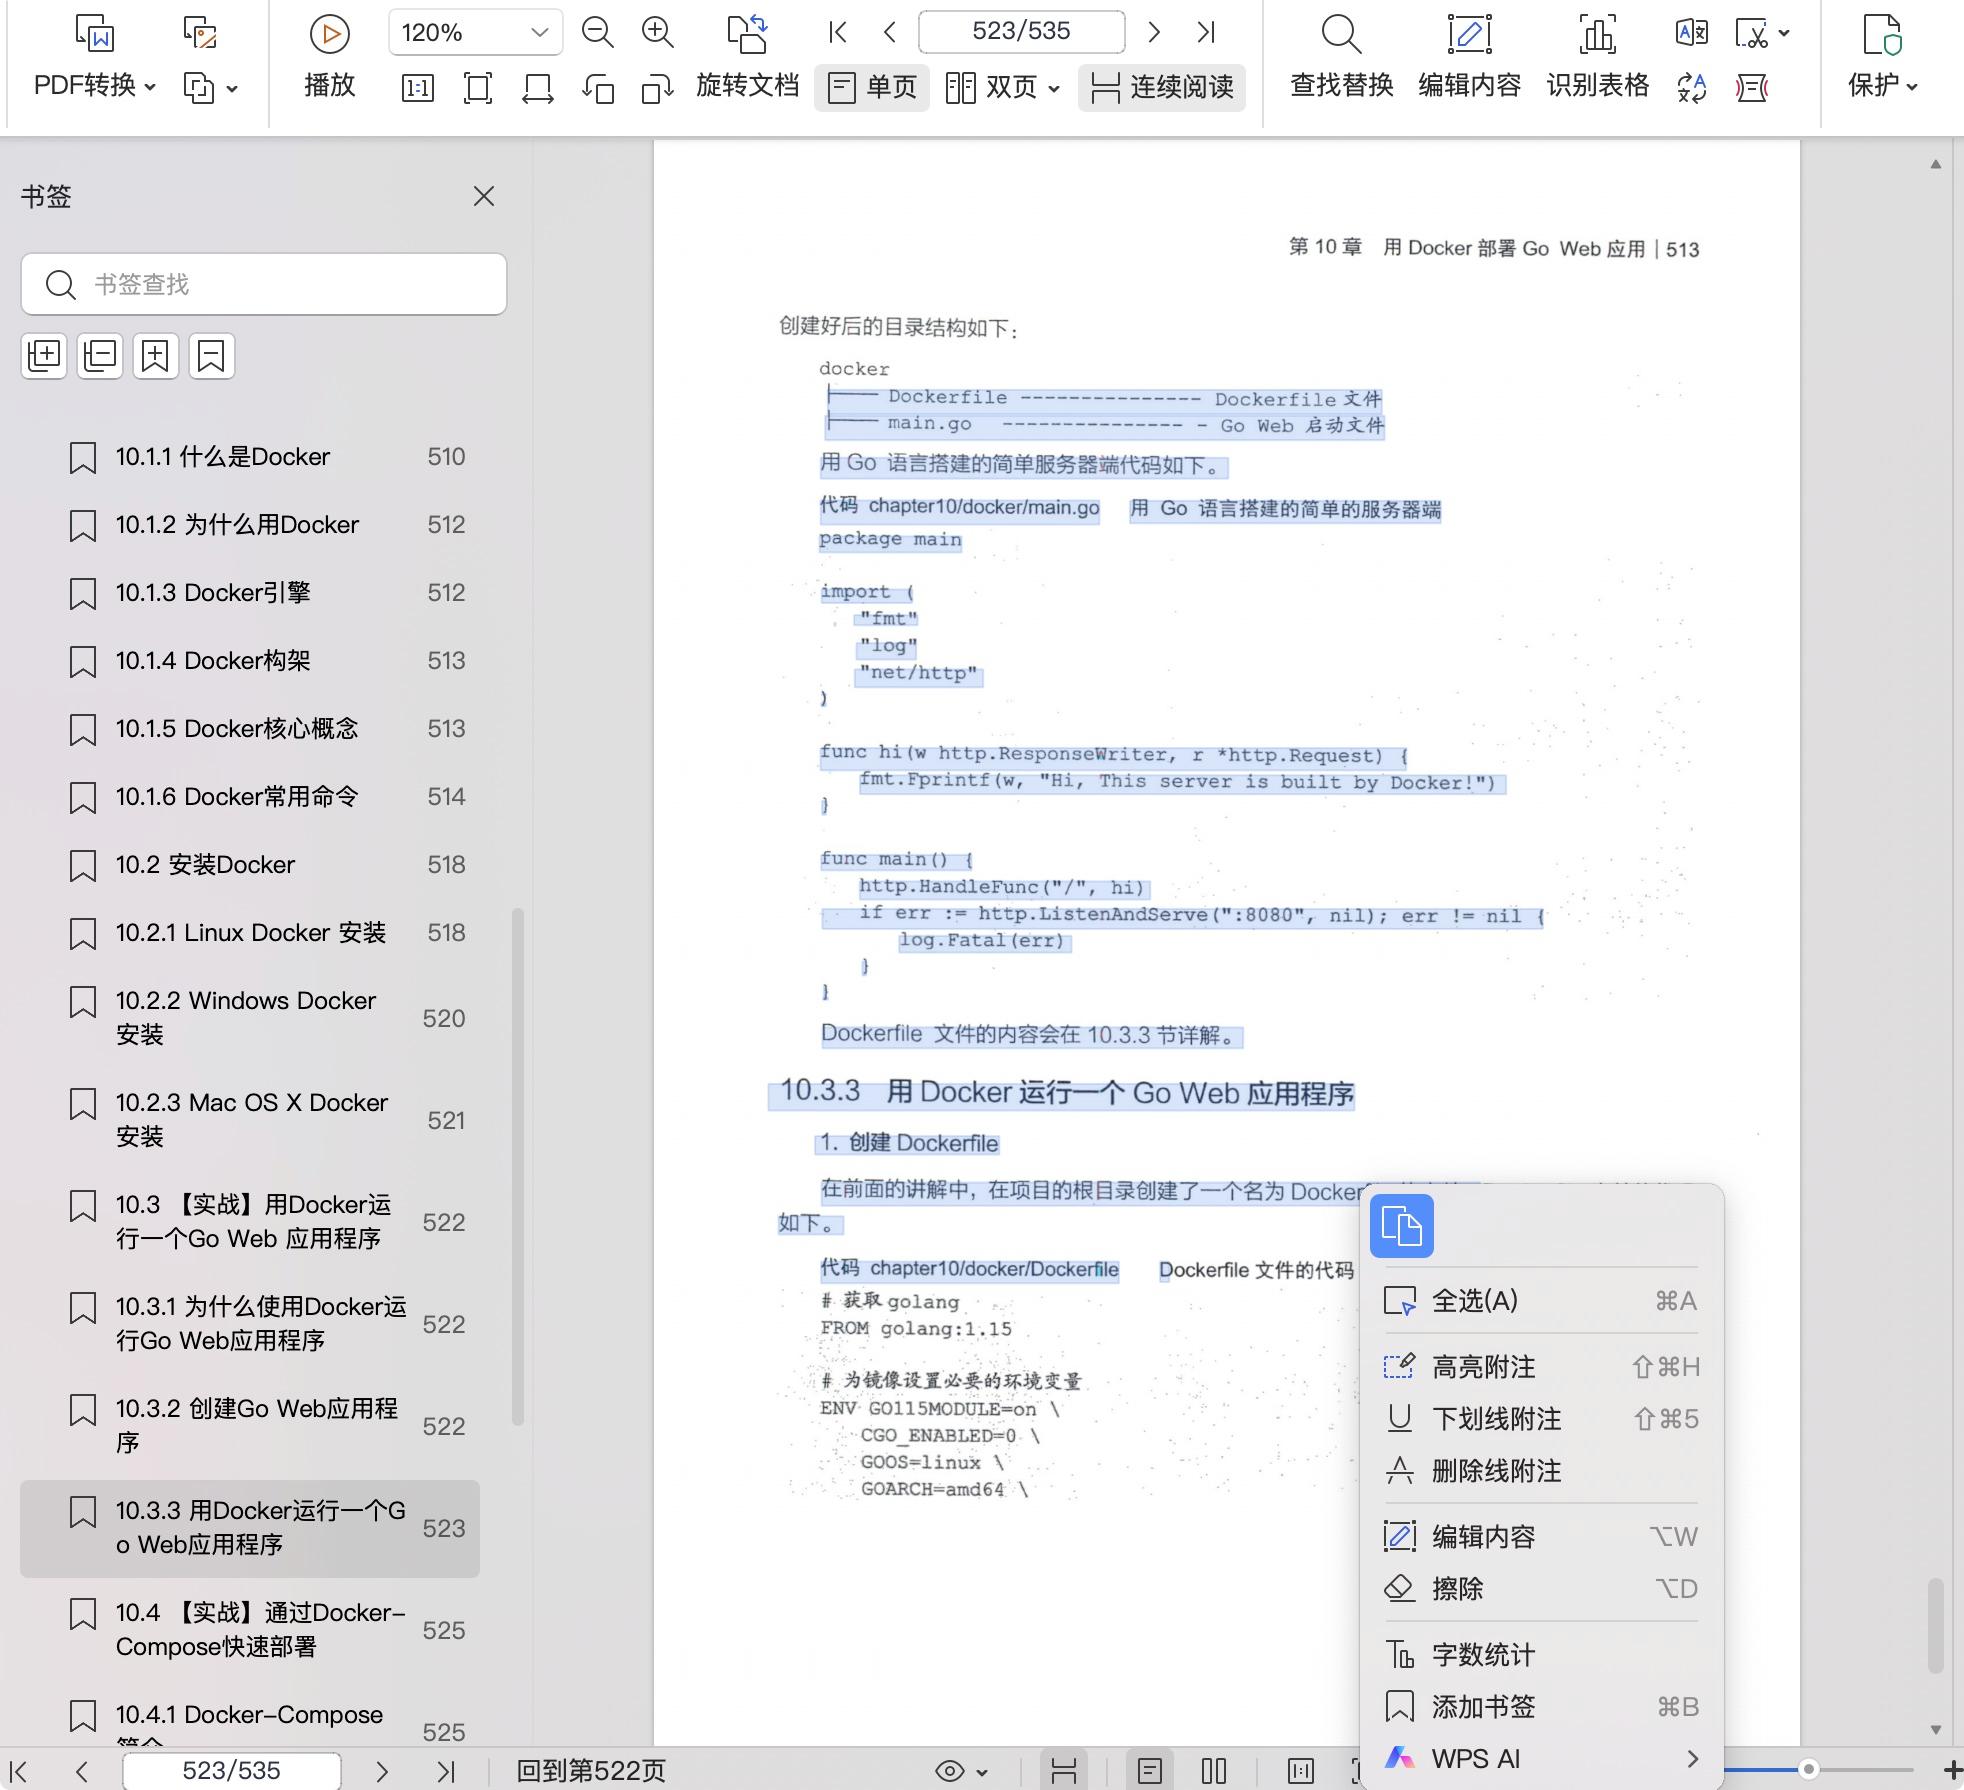The height and width of the screenshot is (1790, 1964).
Task: Choose 删除线附注 strikethrough annotation
Action: [1541, 1470]
